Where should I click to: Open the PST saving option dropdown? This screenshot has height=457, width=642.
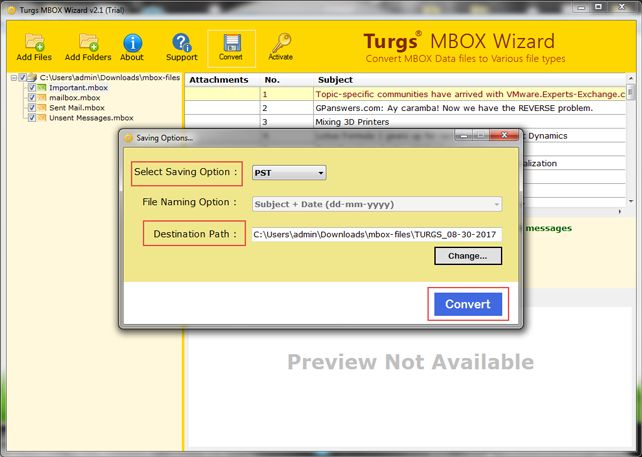(x=289, y=173)
